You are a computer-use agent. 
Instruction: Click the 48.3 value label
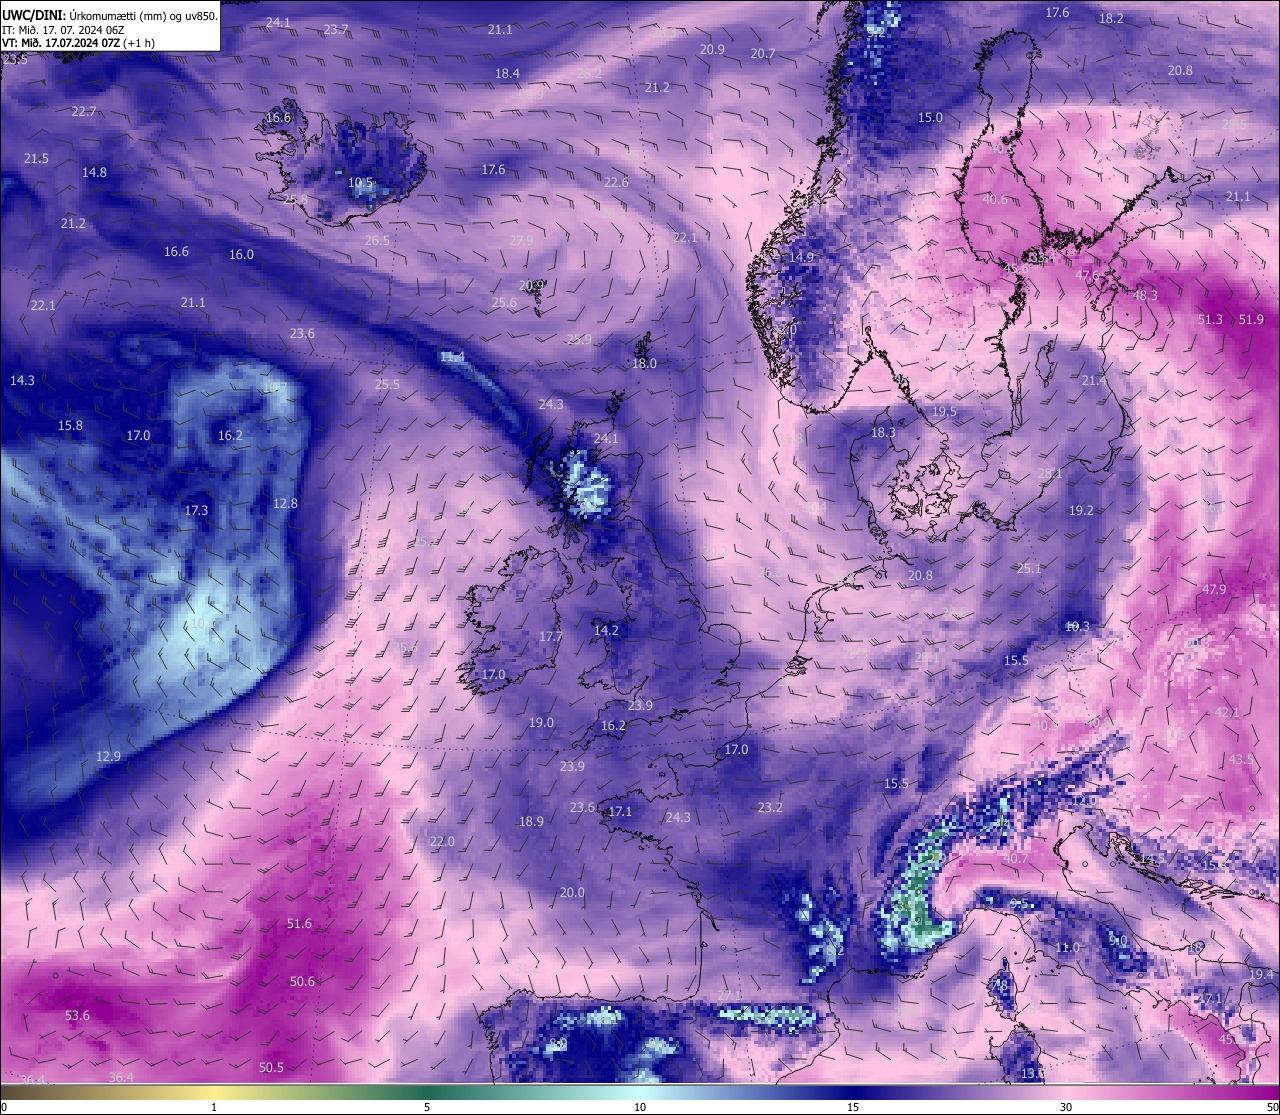point(1145,295)
